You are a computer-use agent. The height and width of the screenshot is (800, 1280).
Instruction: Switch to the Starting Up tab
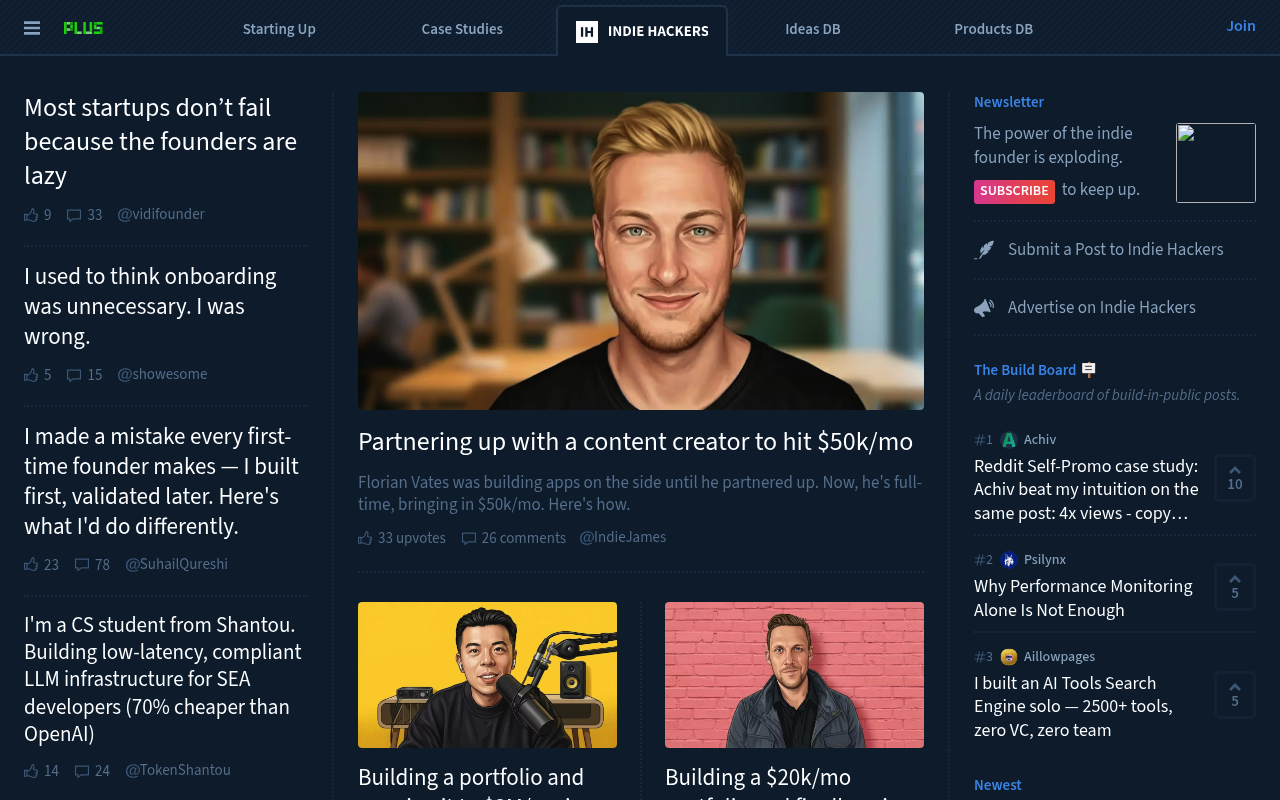point(279,29)
